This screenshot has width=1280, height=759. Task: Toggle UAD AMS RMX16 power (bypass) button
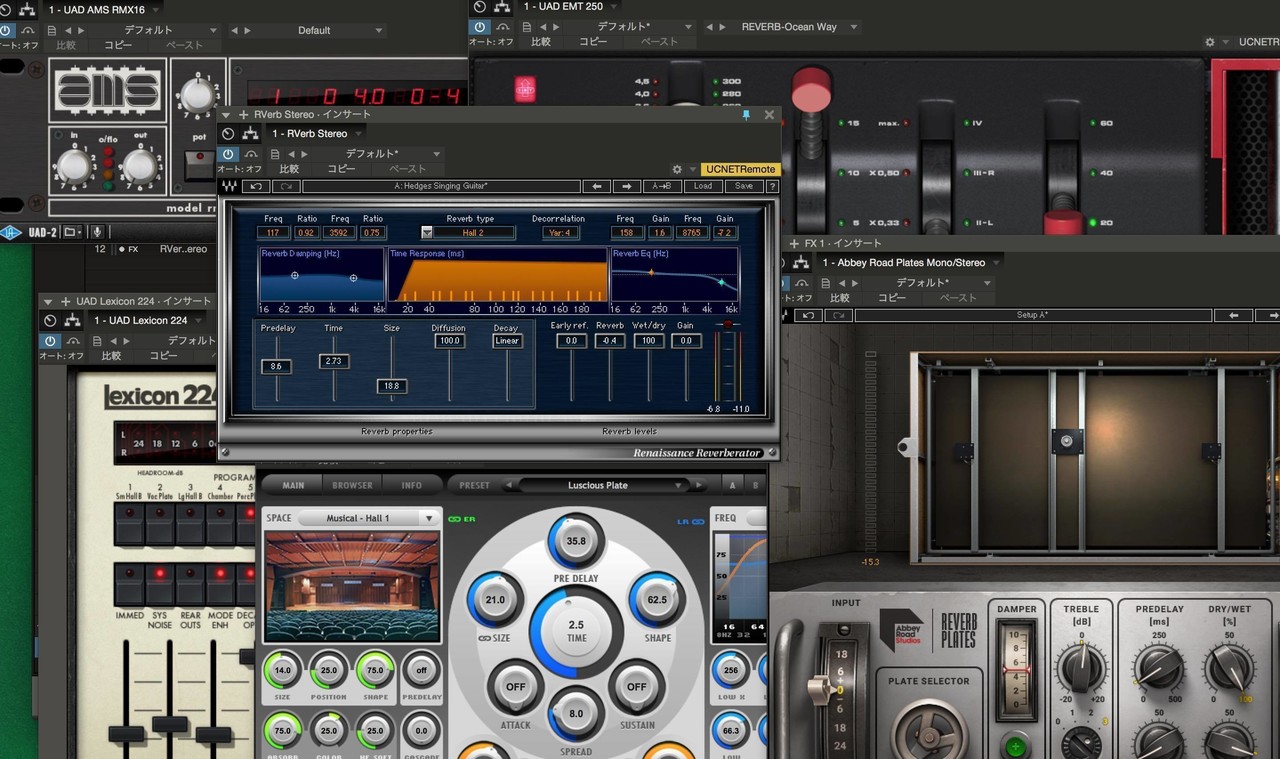tap(6, 30)
